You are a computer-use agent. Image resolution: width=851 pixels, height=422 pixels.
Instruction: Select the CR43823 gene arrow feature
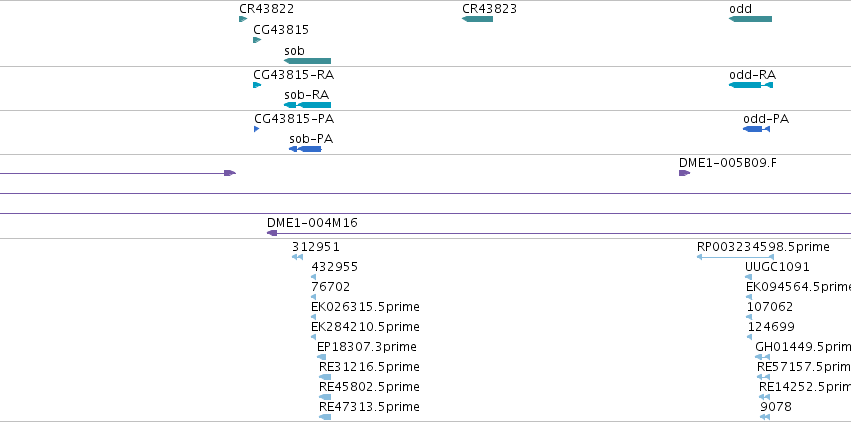click(x=478, y=19)
